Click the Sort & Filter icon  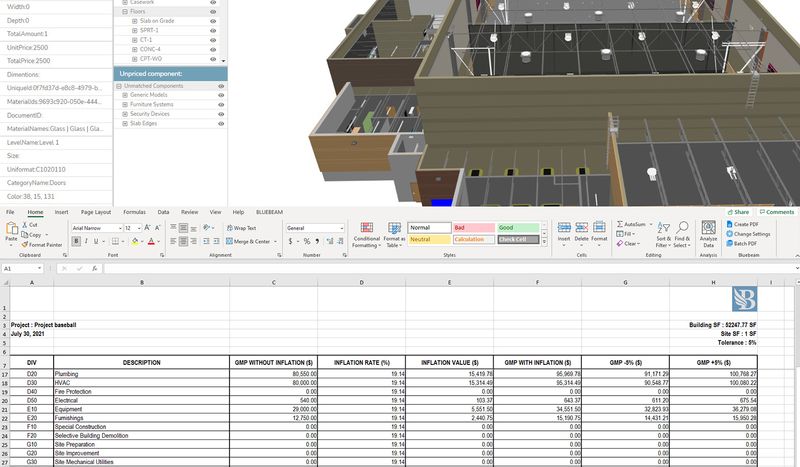pos(663,229)
